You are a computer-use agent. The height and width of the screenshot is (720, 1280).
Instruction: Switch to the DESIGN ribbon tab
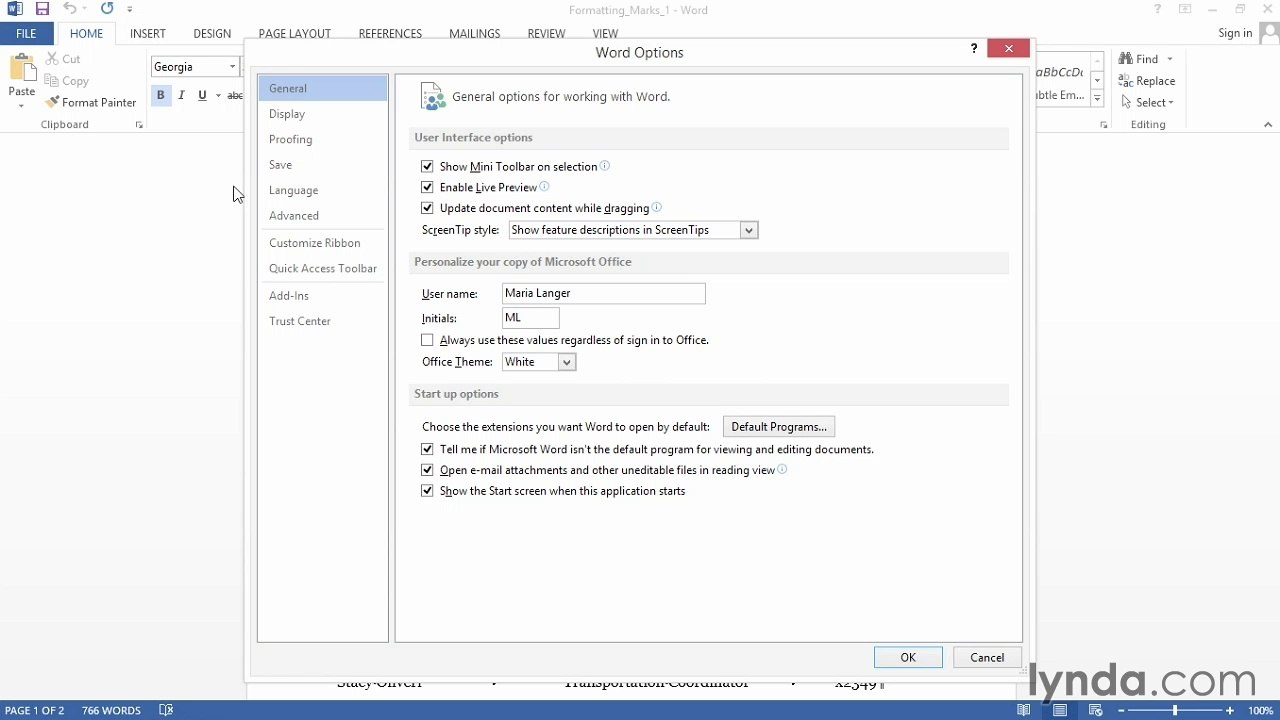point(212,33)
